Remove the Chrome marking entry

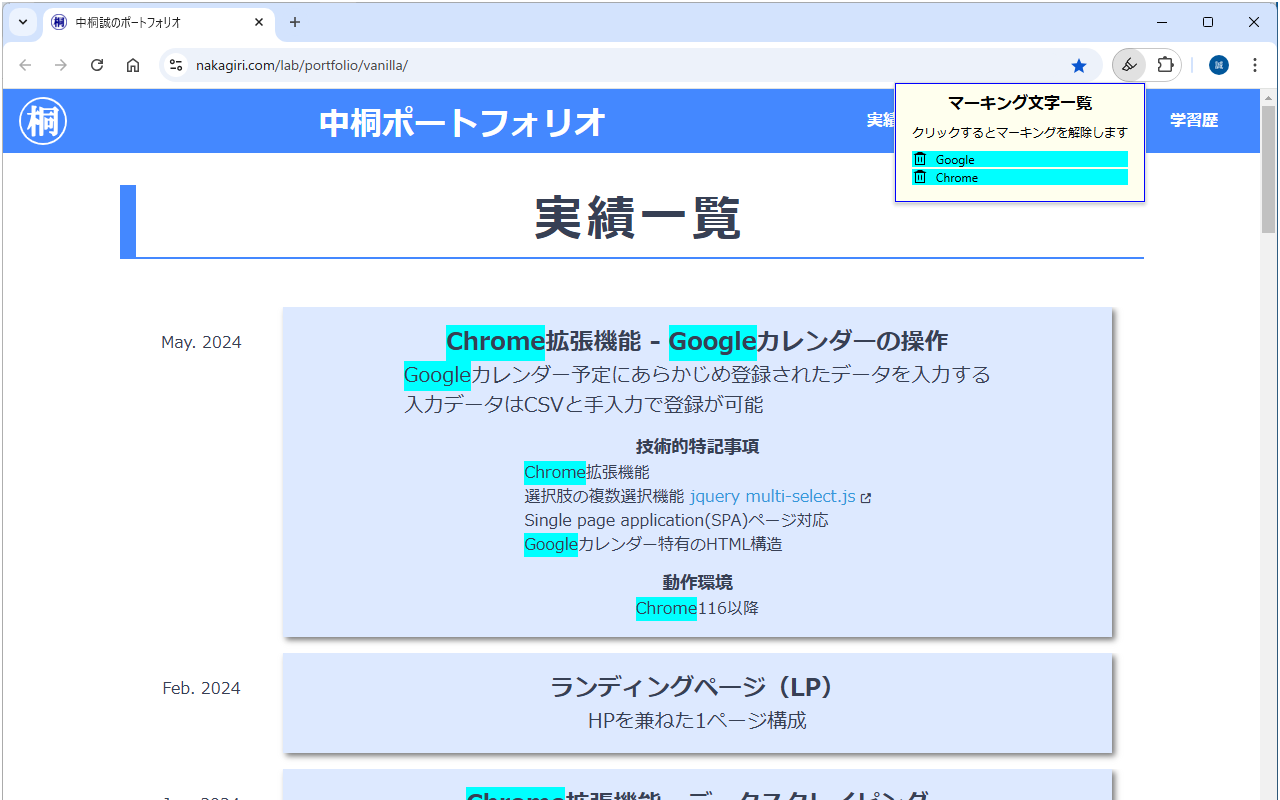[x=1020, y=177]
